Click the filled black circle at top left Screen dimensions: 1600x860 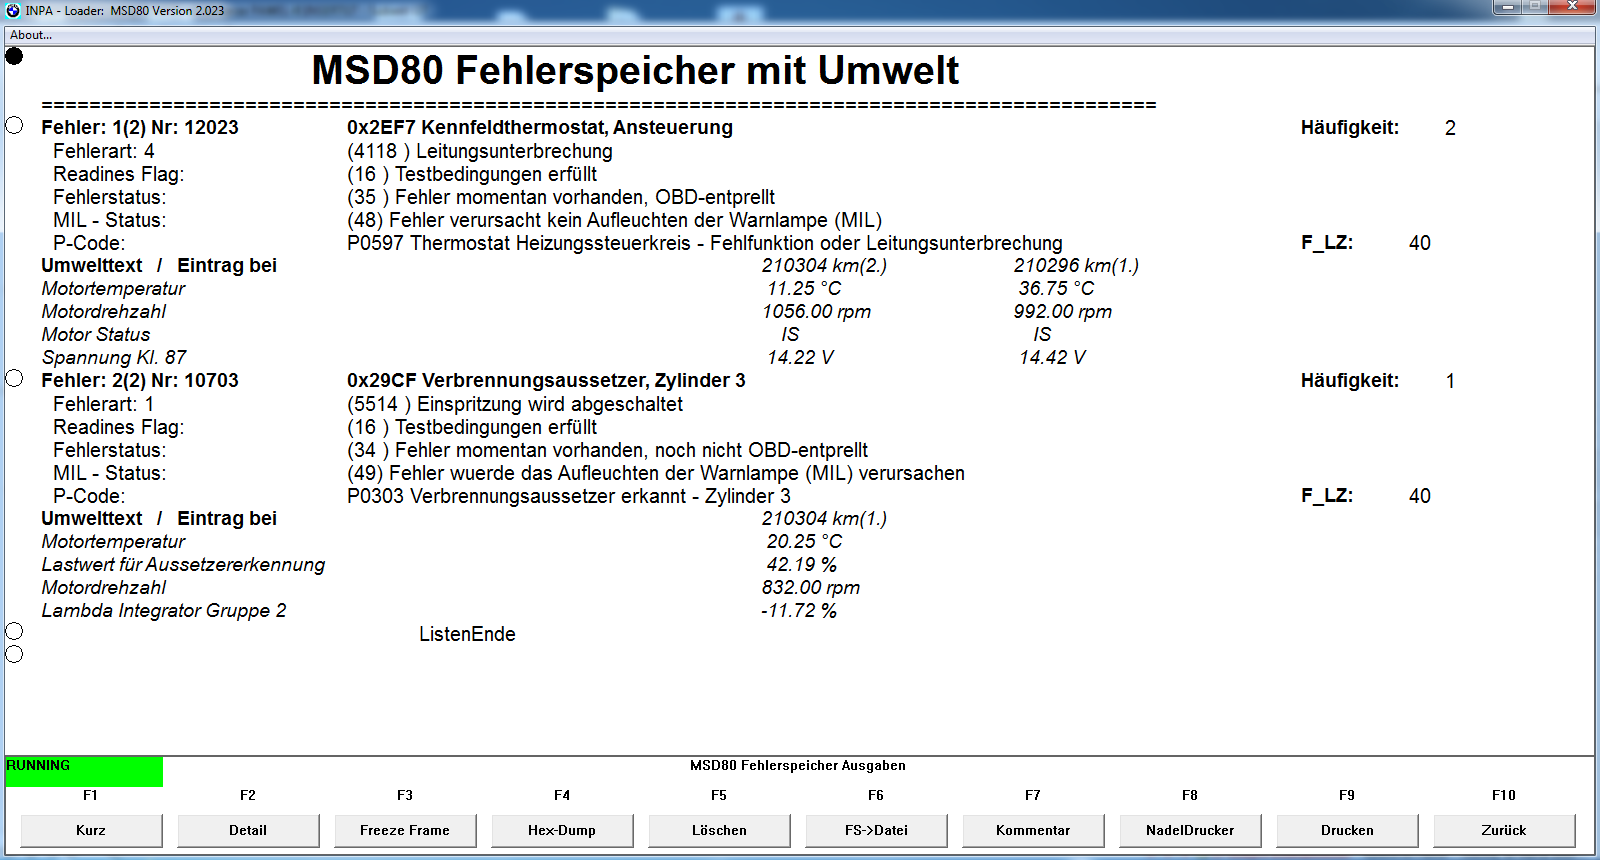14,56
